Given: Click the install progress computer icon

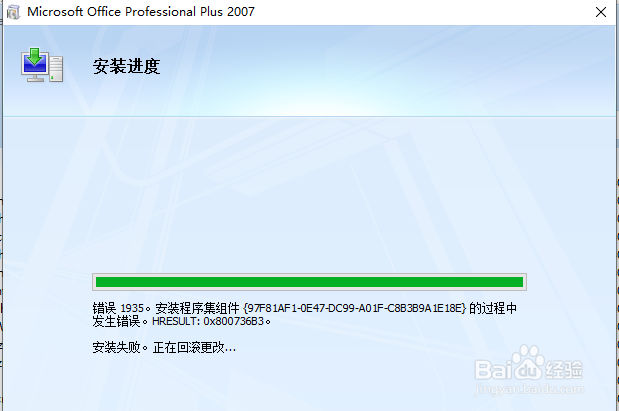Looking at the screenshot, I should point(42,65).
